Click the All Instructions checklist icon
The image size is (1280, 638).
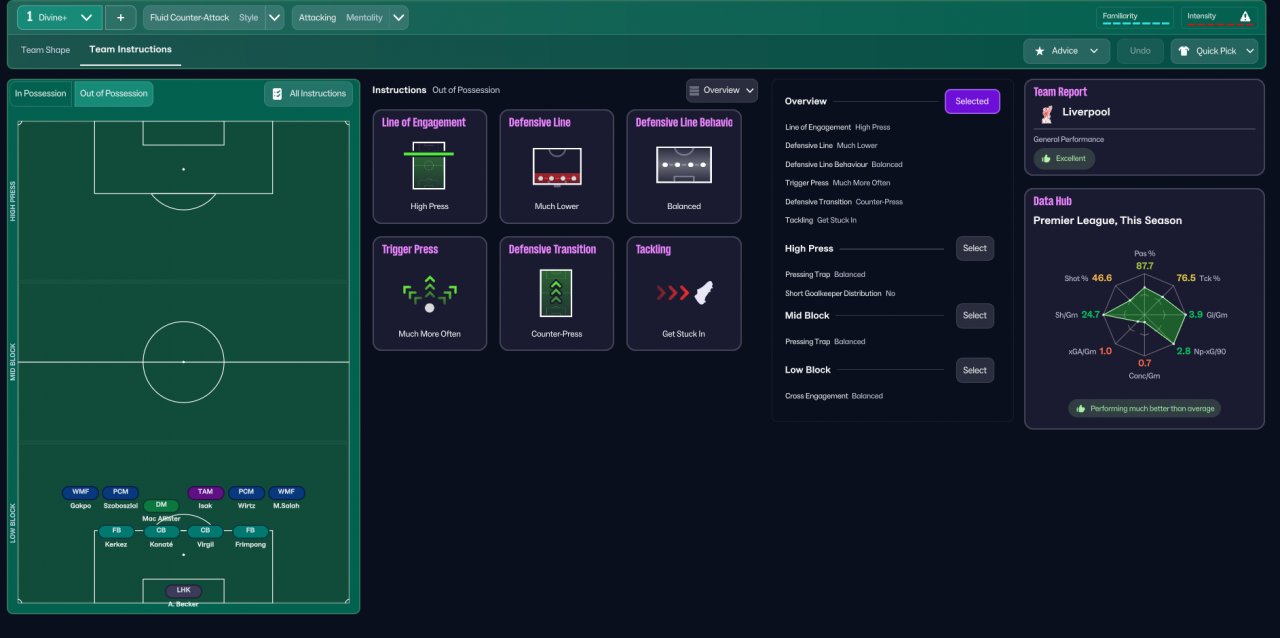click(x=277, y=93)
